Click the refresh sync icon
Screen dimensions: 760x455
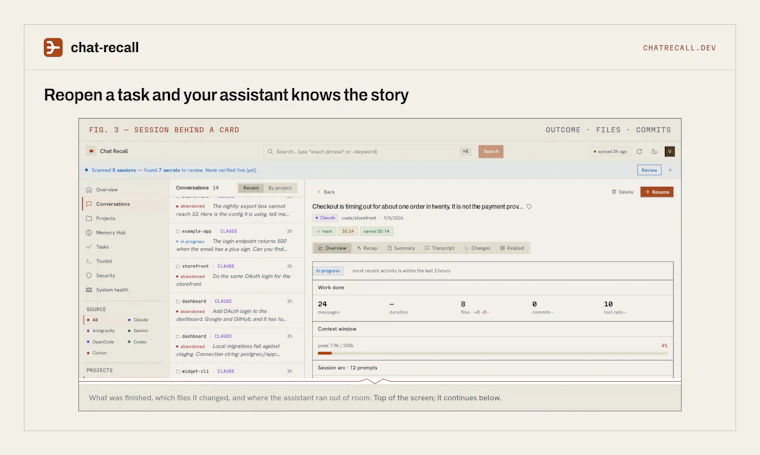pyautogui.click(x=639, y=152)
